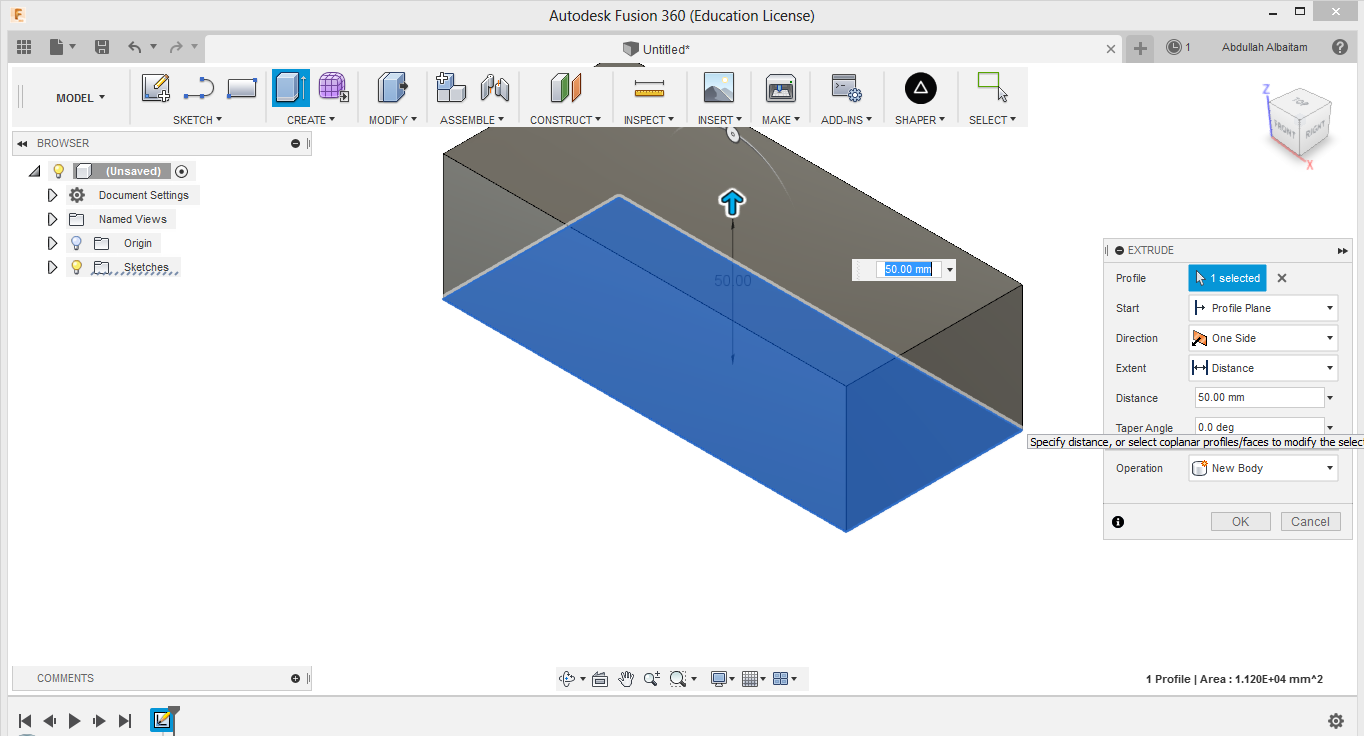Image resolution: width=1364 pixels, height=736 pixels.
Task: Open the CONSTRUCT menu
Action: tap(565, 120)
